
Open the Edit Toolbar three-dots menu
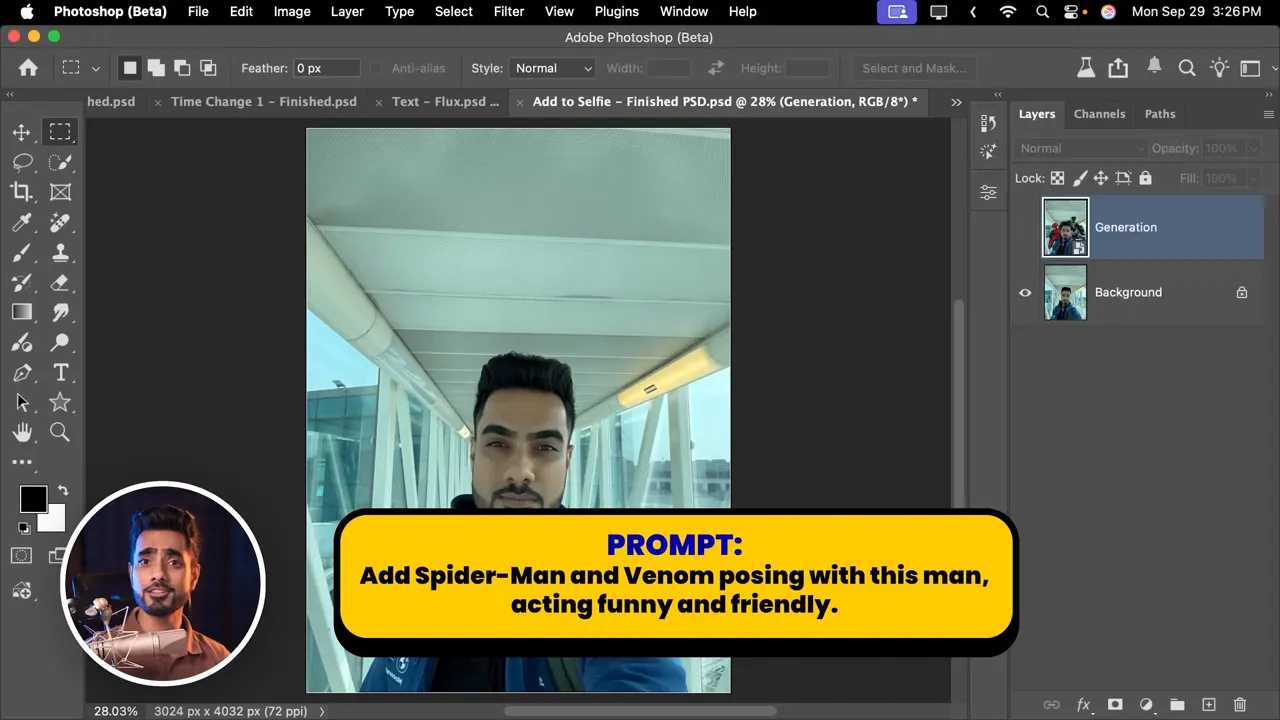(x=21, y=462)
